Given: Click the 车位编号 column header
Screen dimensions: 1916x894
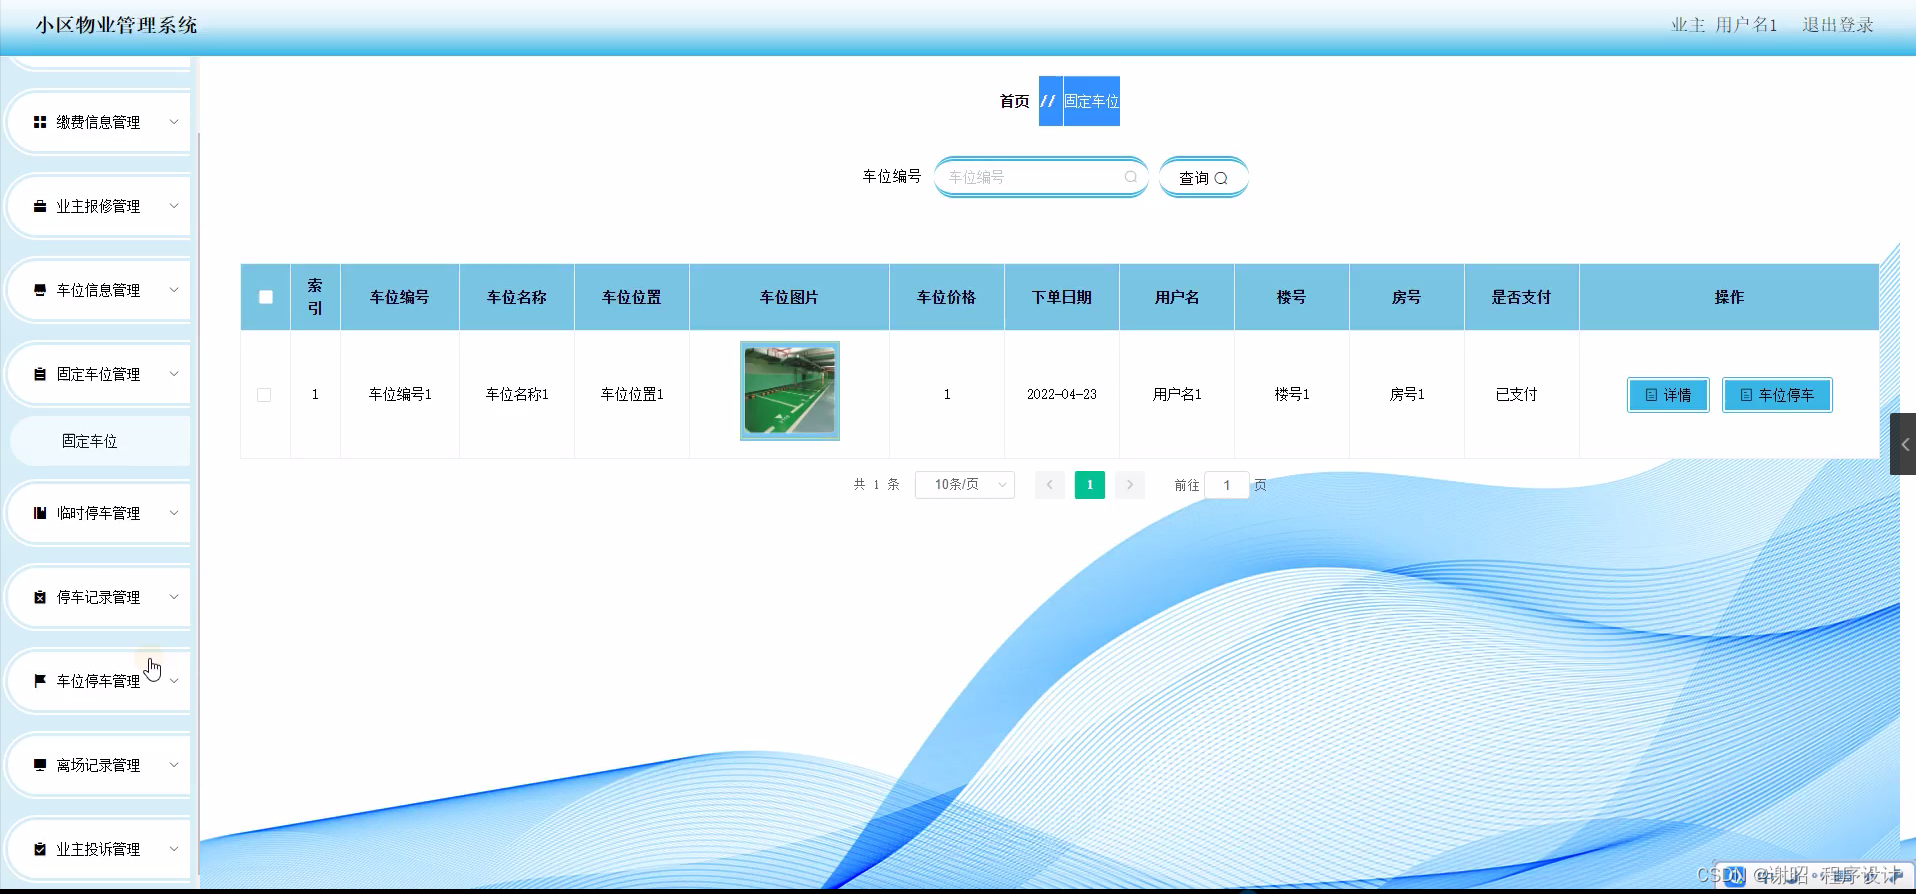Looking at the screenshot, I should click(x=400, y=297).
